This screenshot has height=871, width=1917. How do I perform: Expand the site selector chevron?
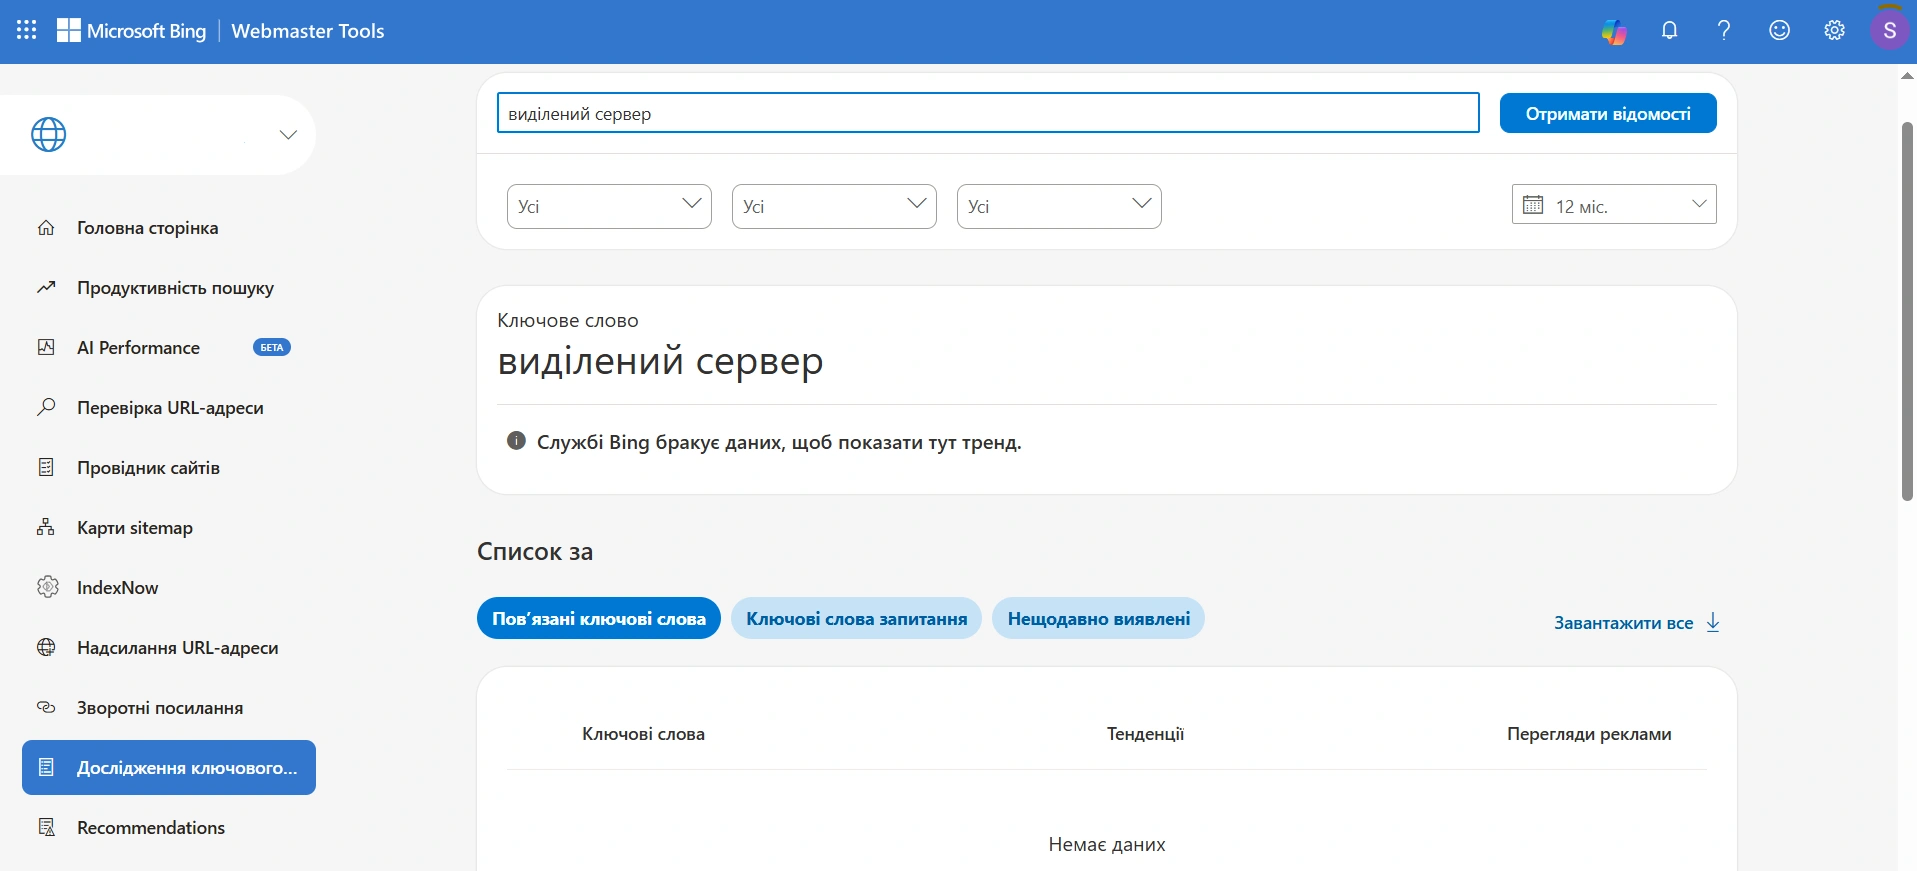pyautogui.click(x=288, y=134)
